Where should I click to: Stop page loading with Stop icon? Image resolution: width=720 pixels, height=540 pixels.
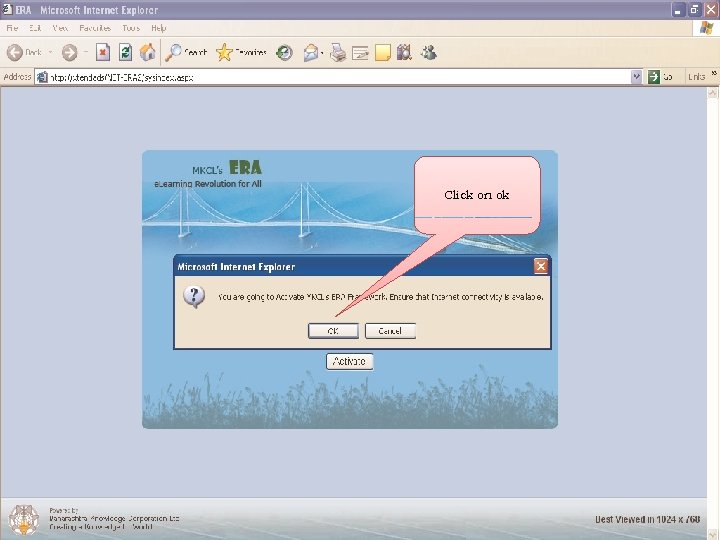coord(103,52)
